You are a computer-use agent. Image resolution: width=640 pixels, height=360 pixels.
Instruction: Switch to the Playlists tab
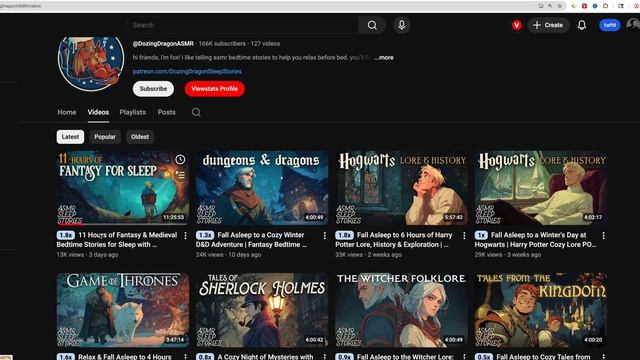[133, 112]
